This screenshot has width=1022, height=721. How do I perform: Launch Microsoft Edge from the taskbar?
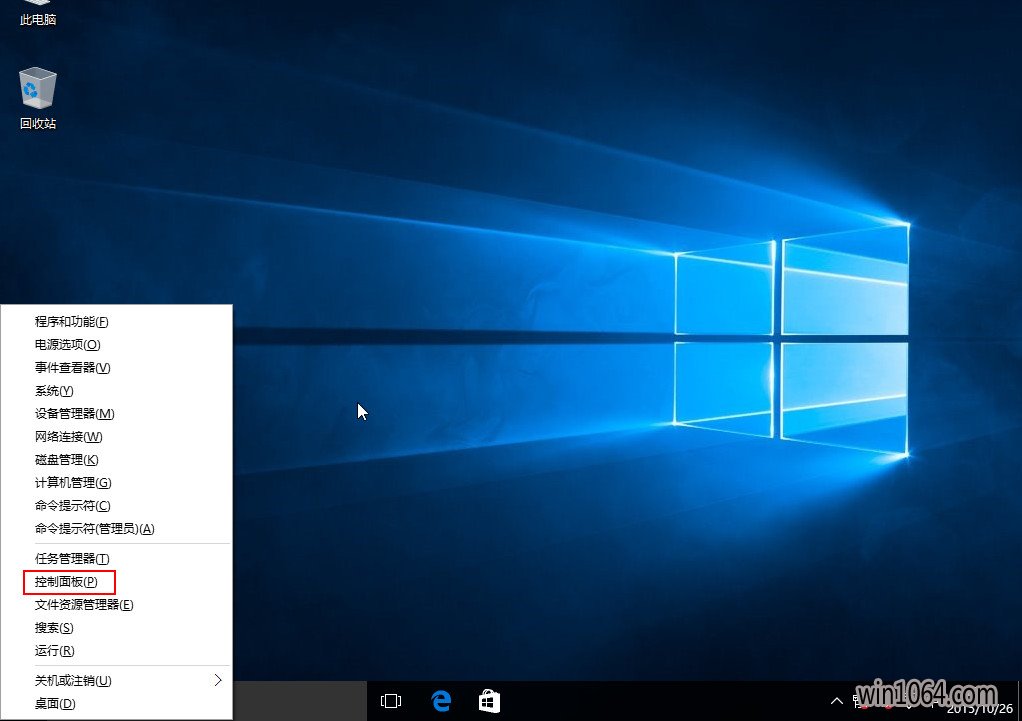pos(441,701)
